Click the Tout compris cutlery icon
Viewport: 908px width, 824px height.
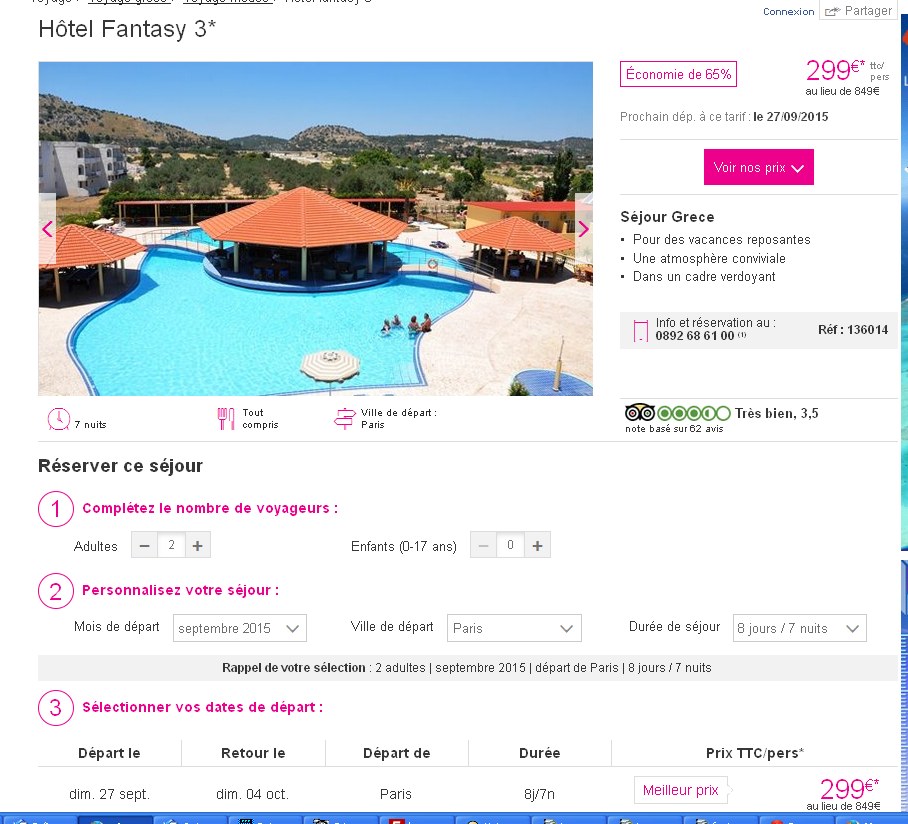tap(226, 419)
